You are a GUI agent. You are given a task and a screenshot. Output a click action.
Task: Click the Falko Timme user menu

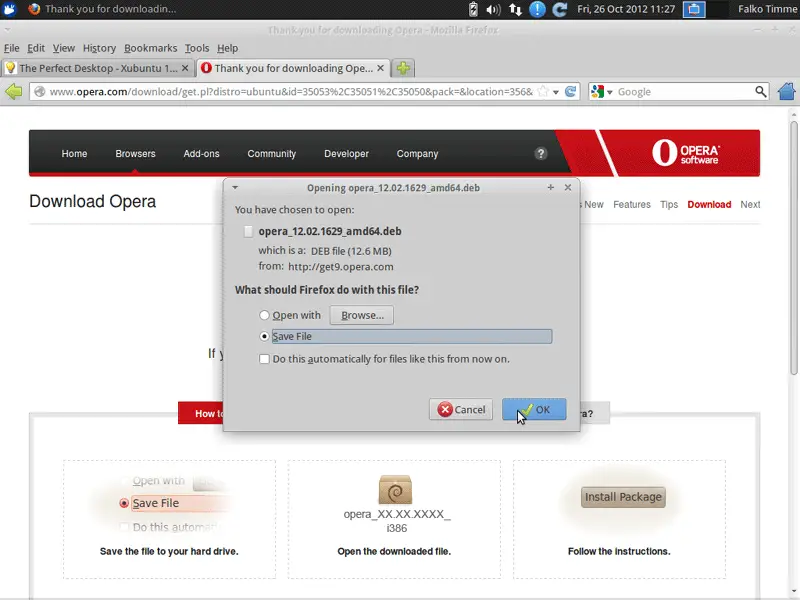tap(767, 9)
